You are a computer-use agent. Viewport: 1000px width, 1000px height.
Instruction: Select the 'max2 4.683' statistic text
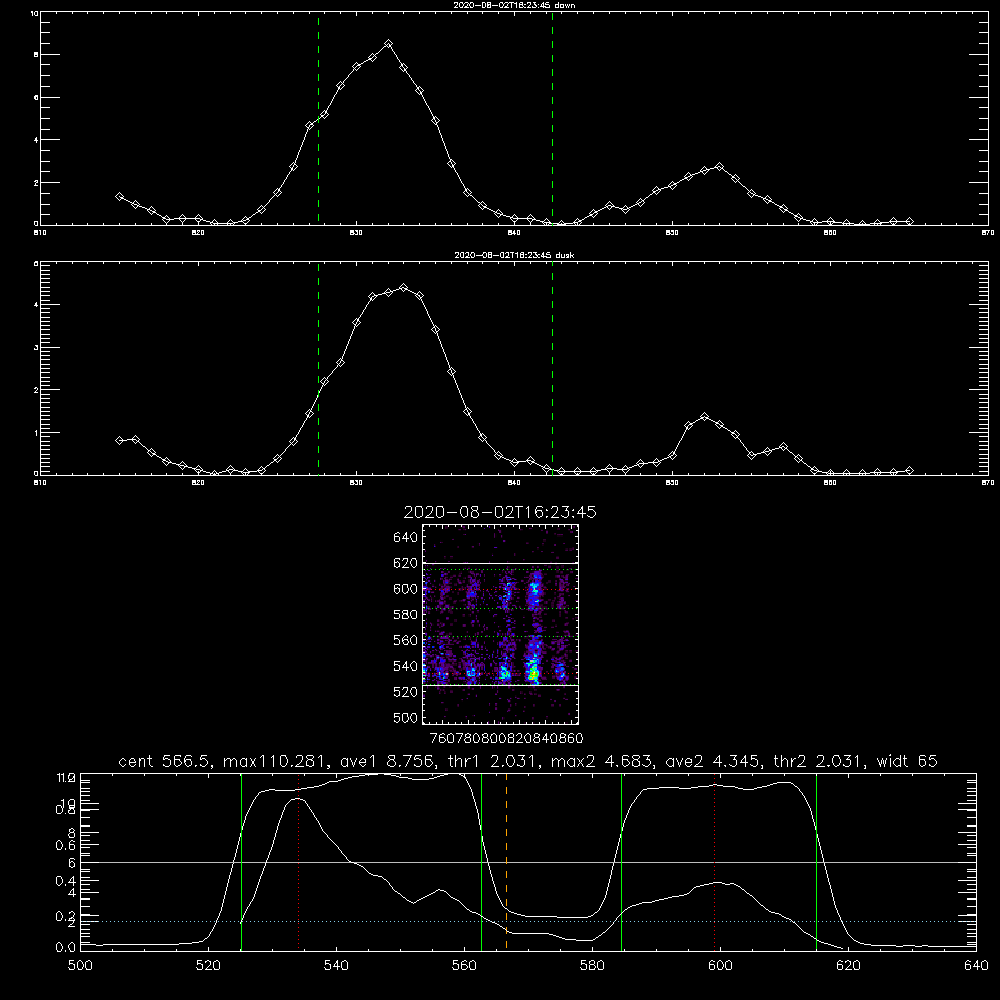click(x=599, y=761)
